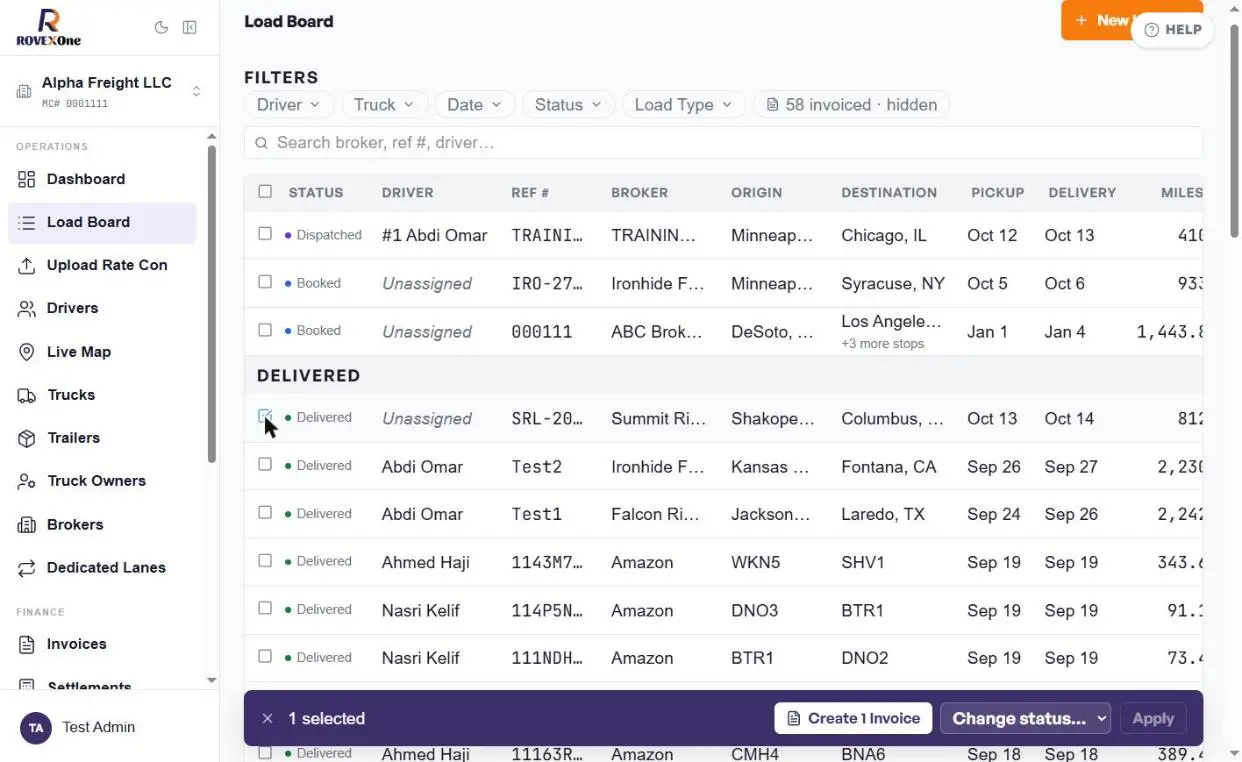
Task: Check the Test1 Laredo load row
Action: click(265, 512)
